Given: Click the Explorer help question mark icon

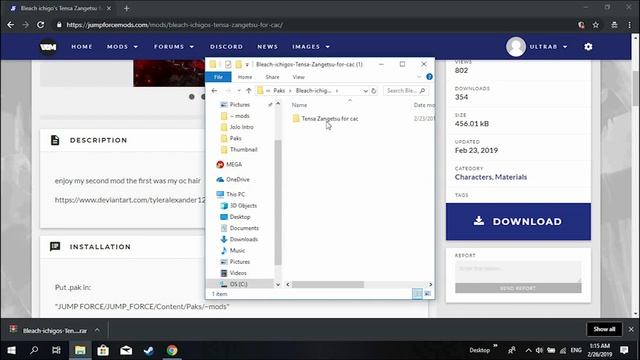Looking at the screenshot, I should 429,77.
